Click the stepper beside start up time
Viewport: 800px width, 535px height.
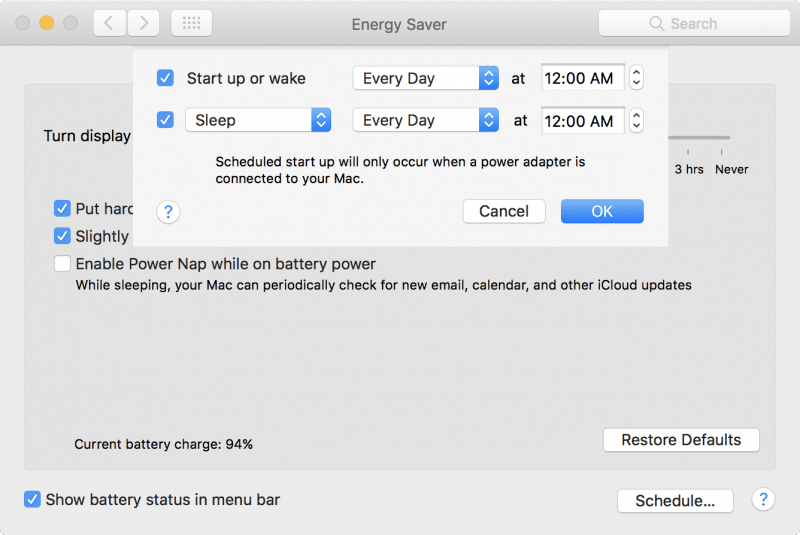pyautogui.click(x=636, y=78)
